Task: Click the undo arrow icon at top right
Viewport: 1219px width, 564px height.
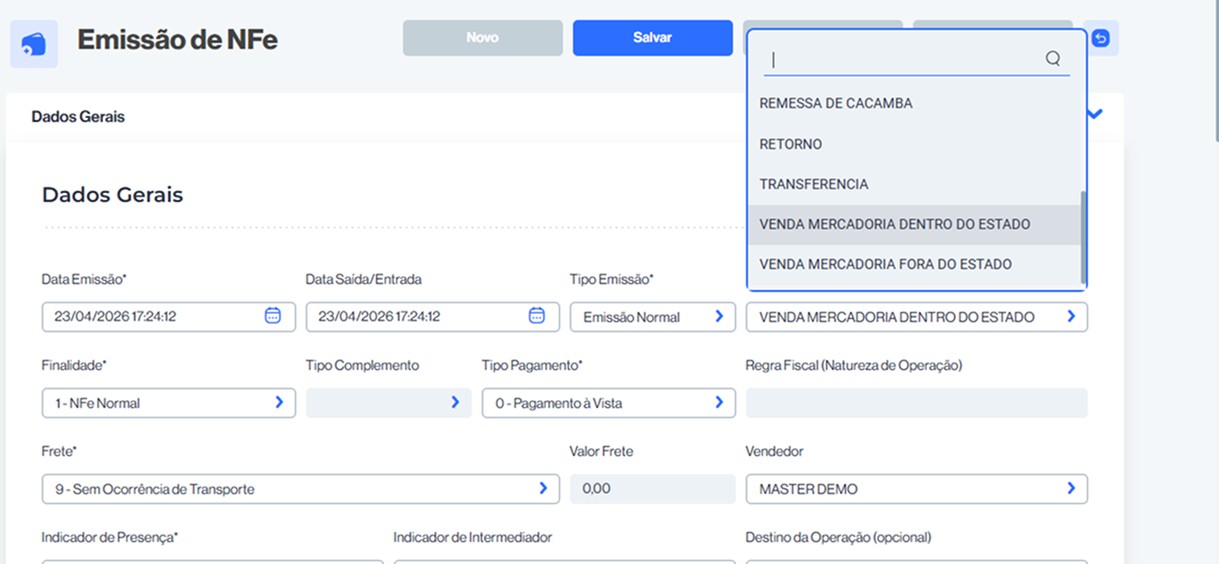Action: tap(1101, 38)
